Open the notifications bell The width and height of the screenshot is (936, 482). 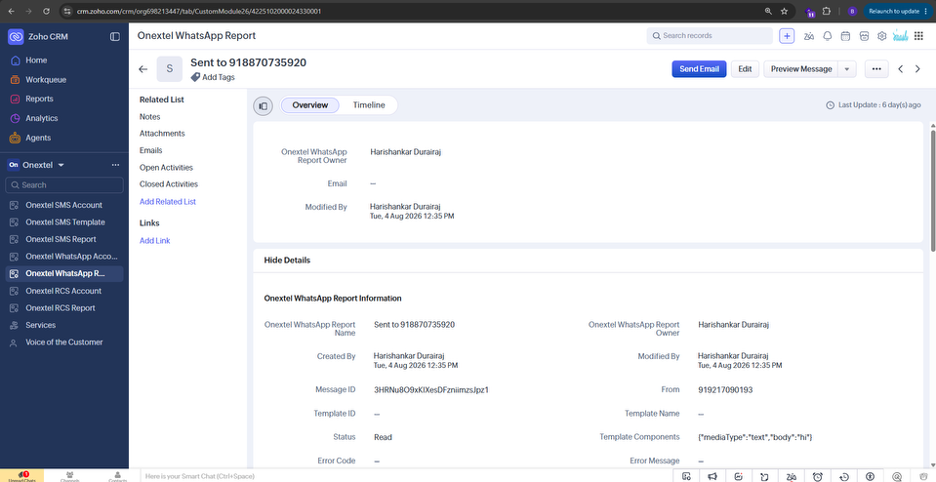click(827, 36)
